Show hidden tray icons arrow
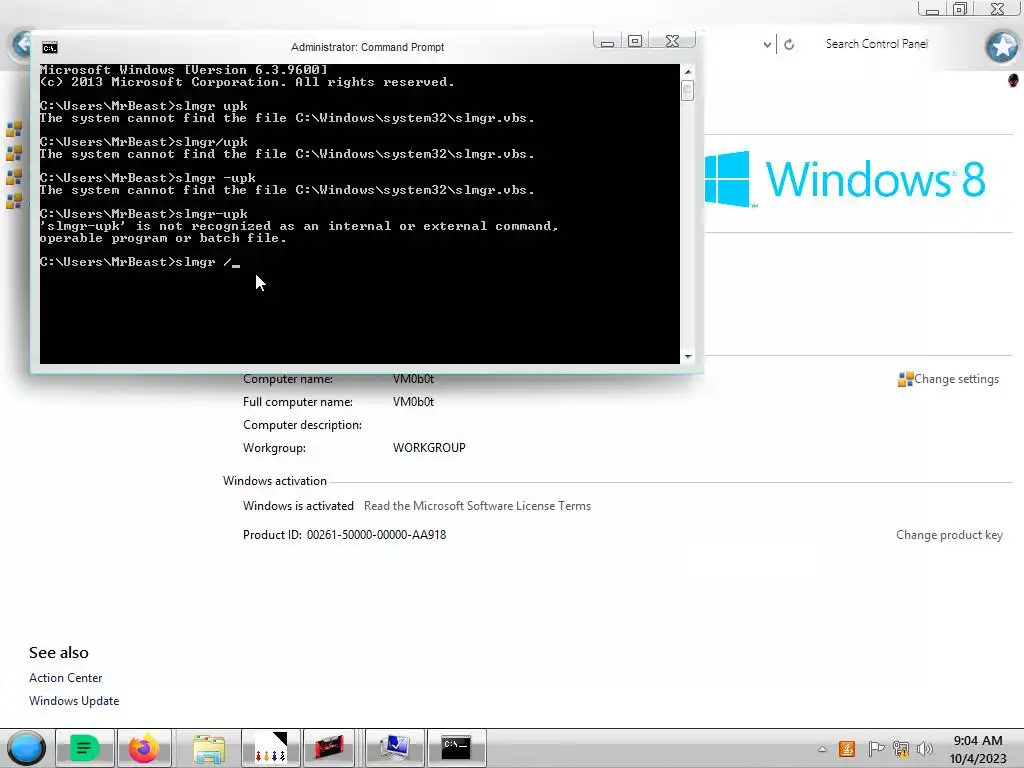1024x768 pixels. (822, 749)
